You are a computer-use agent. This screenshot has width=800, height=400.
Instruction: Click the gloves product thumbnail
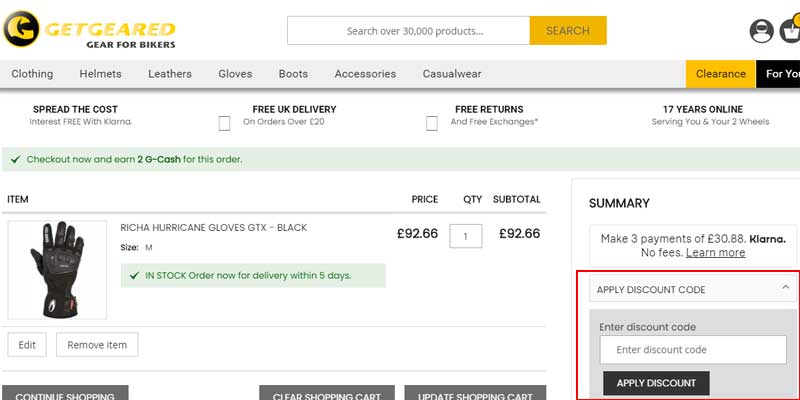tap(57, 269)
